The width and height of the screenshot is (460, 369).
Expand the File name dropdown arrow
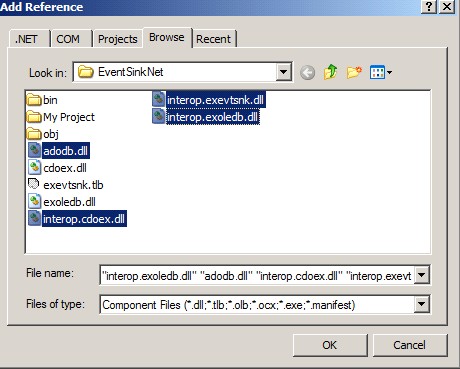tap(422, 275)
